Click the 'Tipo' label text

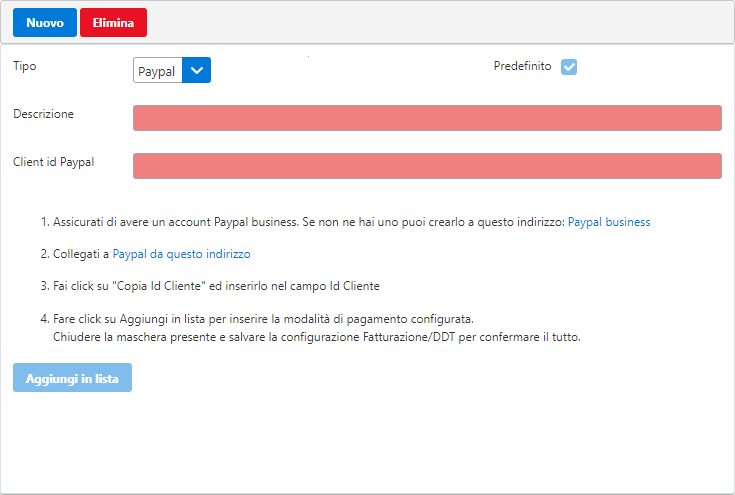tap(24, 66)
